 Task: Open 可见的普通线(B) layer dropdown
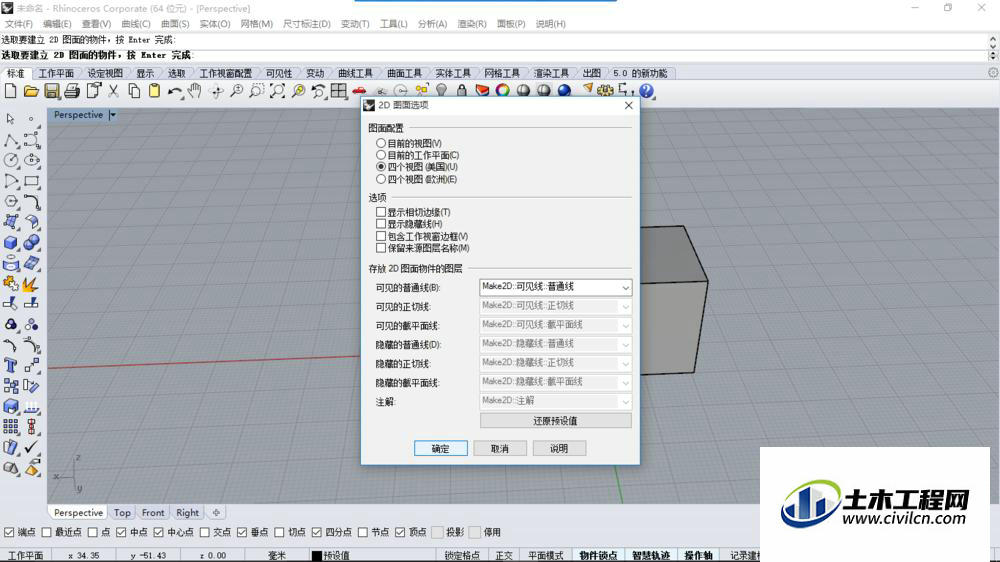(555, 287)
